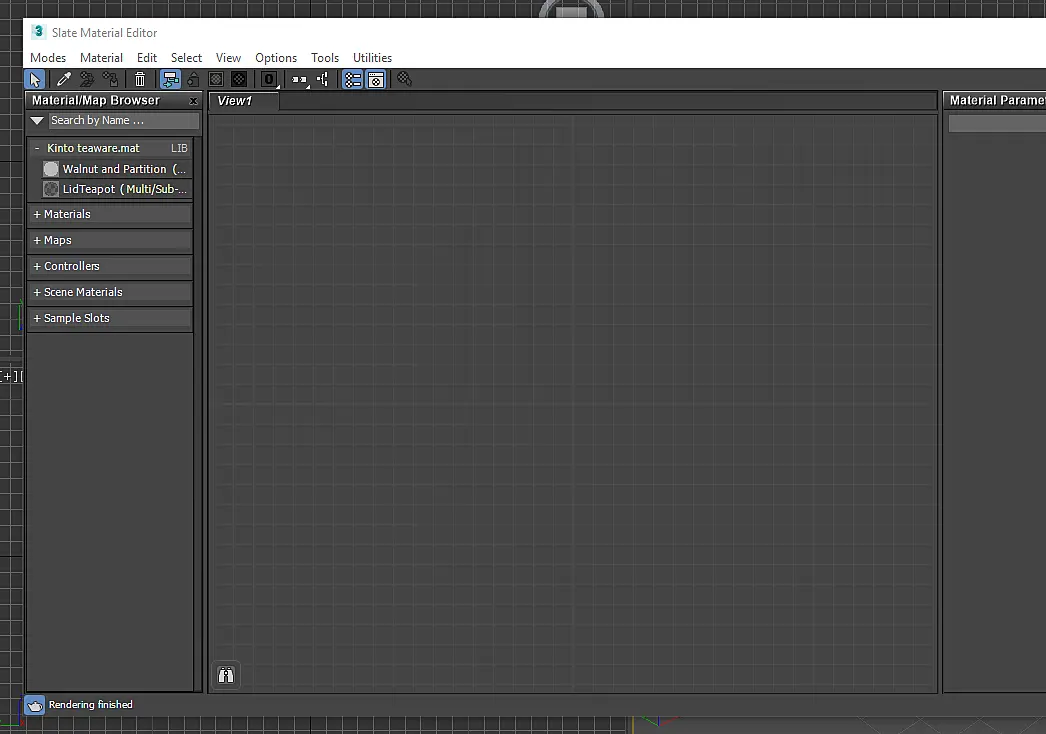Click Put Material to Scene icon
Image resolution: width=1046 pixels, height=734 pixels.
[87, 79]
